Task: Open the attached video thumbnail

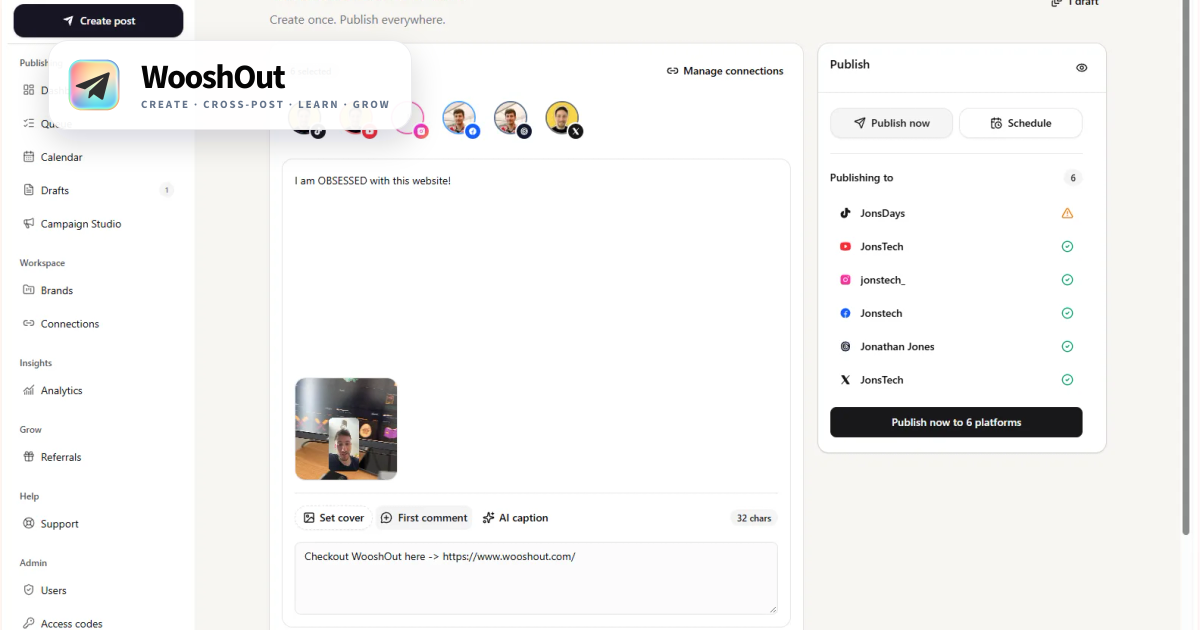Action: (346, 429)
